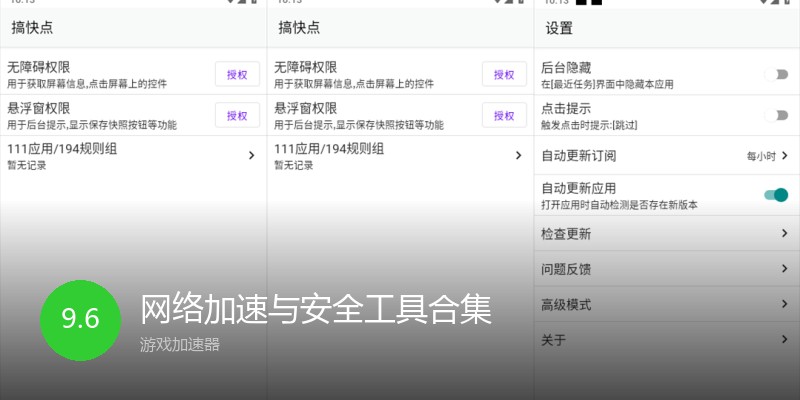Click the 设置 header title
800x400 pixels.
click(x=559, y=28)
